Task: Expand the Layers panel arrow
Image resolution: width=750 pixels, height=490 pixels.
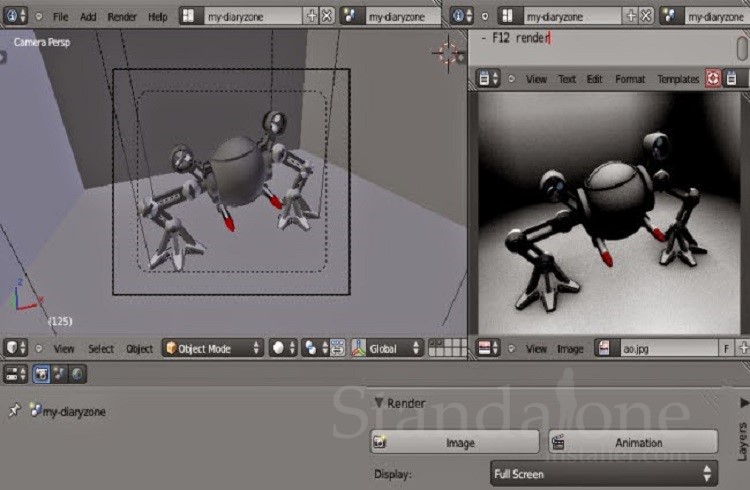Action: pyautogui.click(x=744, y=402)
